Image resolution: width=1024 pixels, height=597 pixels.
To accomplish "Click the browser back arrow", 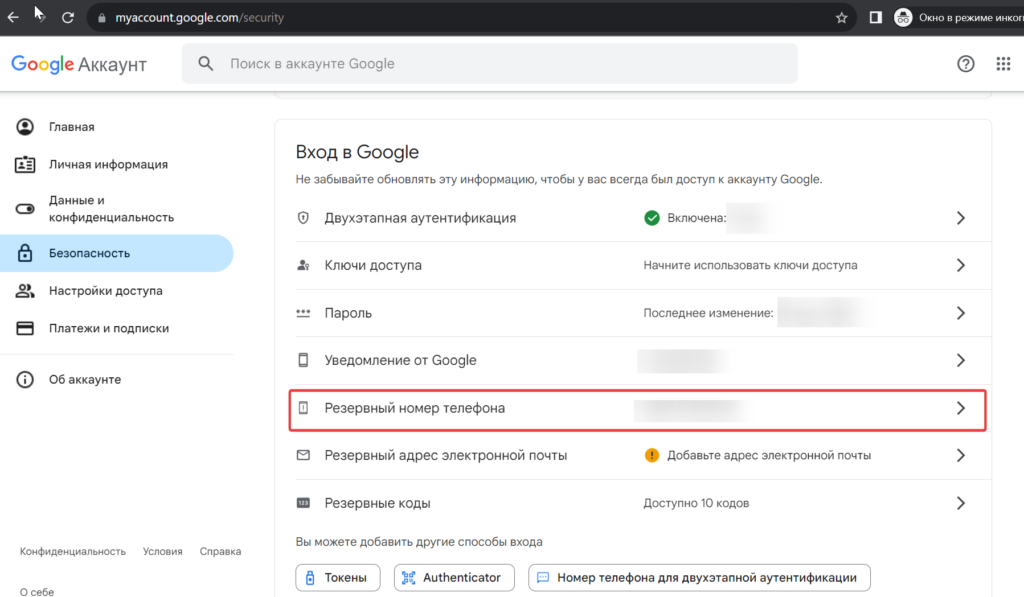I will pyautogui.click(x=13, y=18).
